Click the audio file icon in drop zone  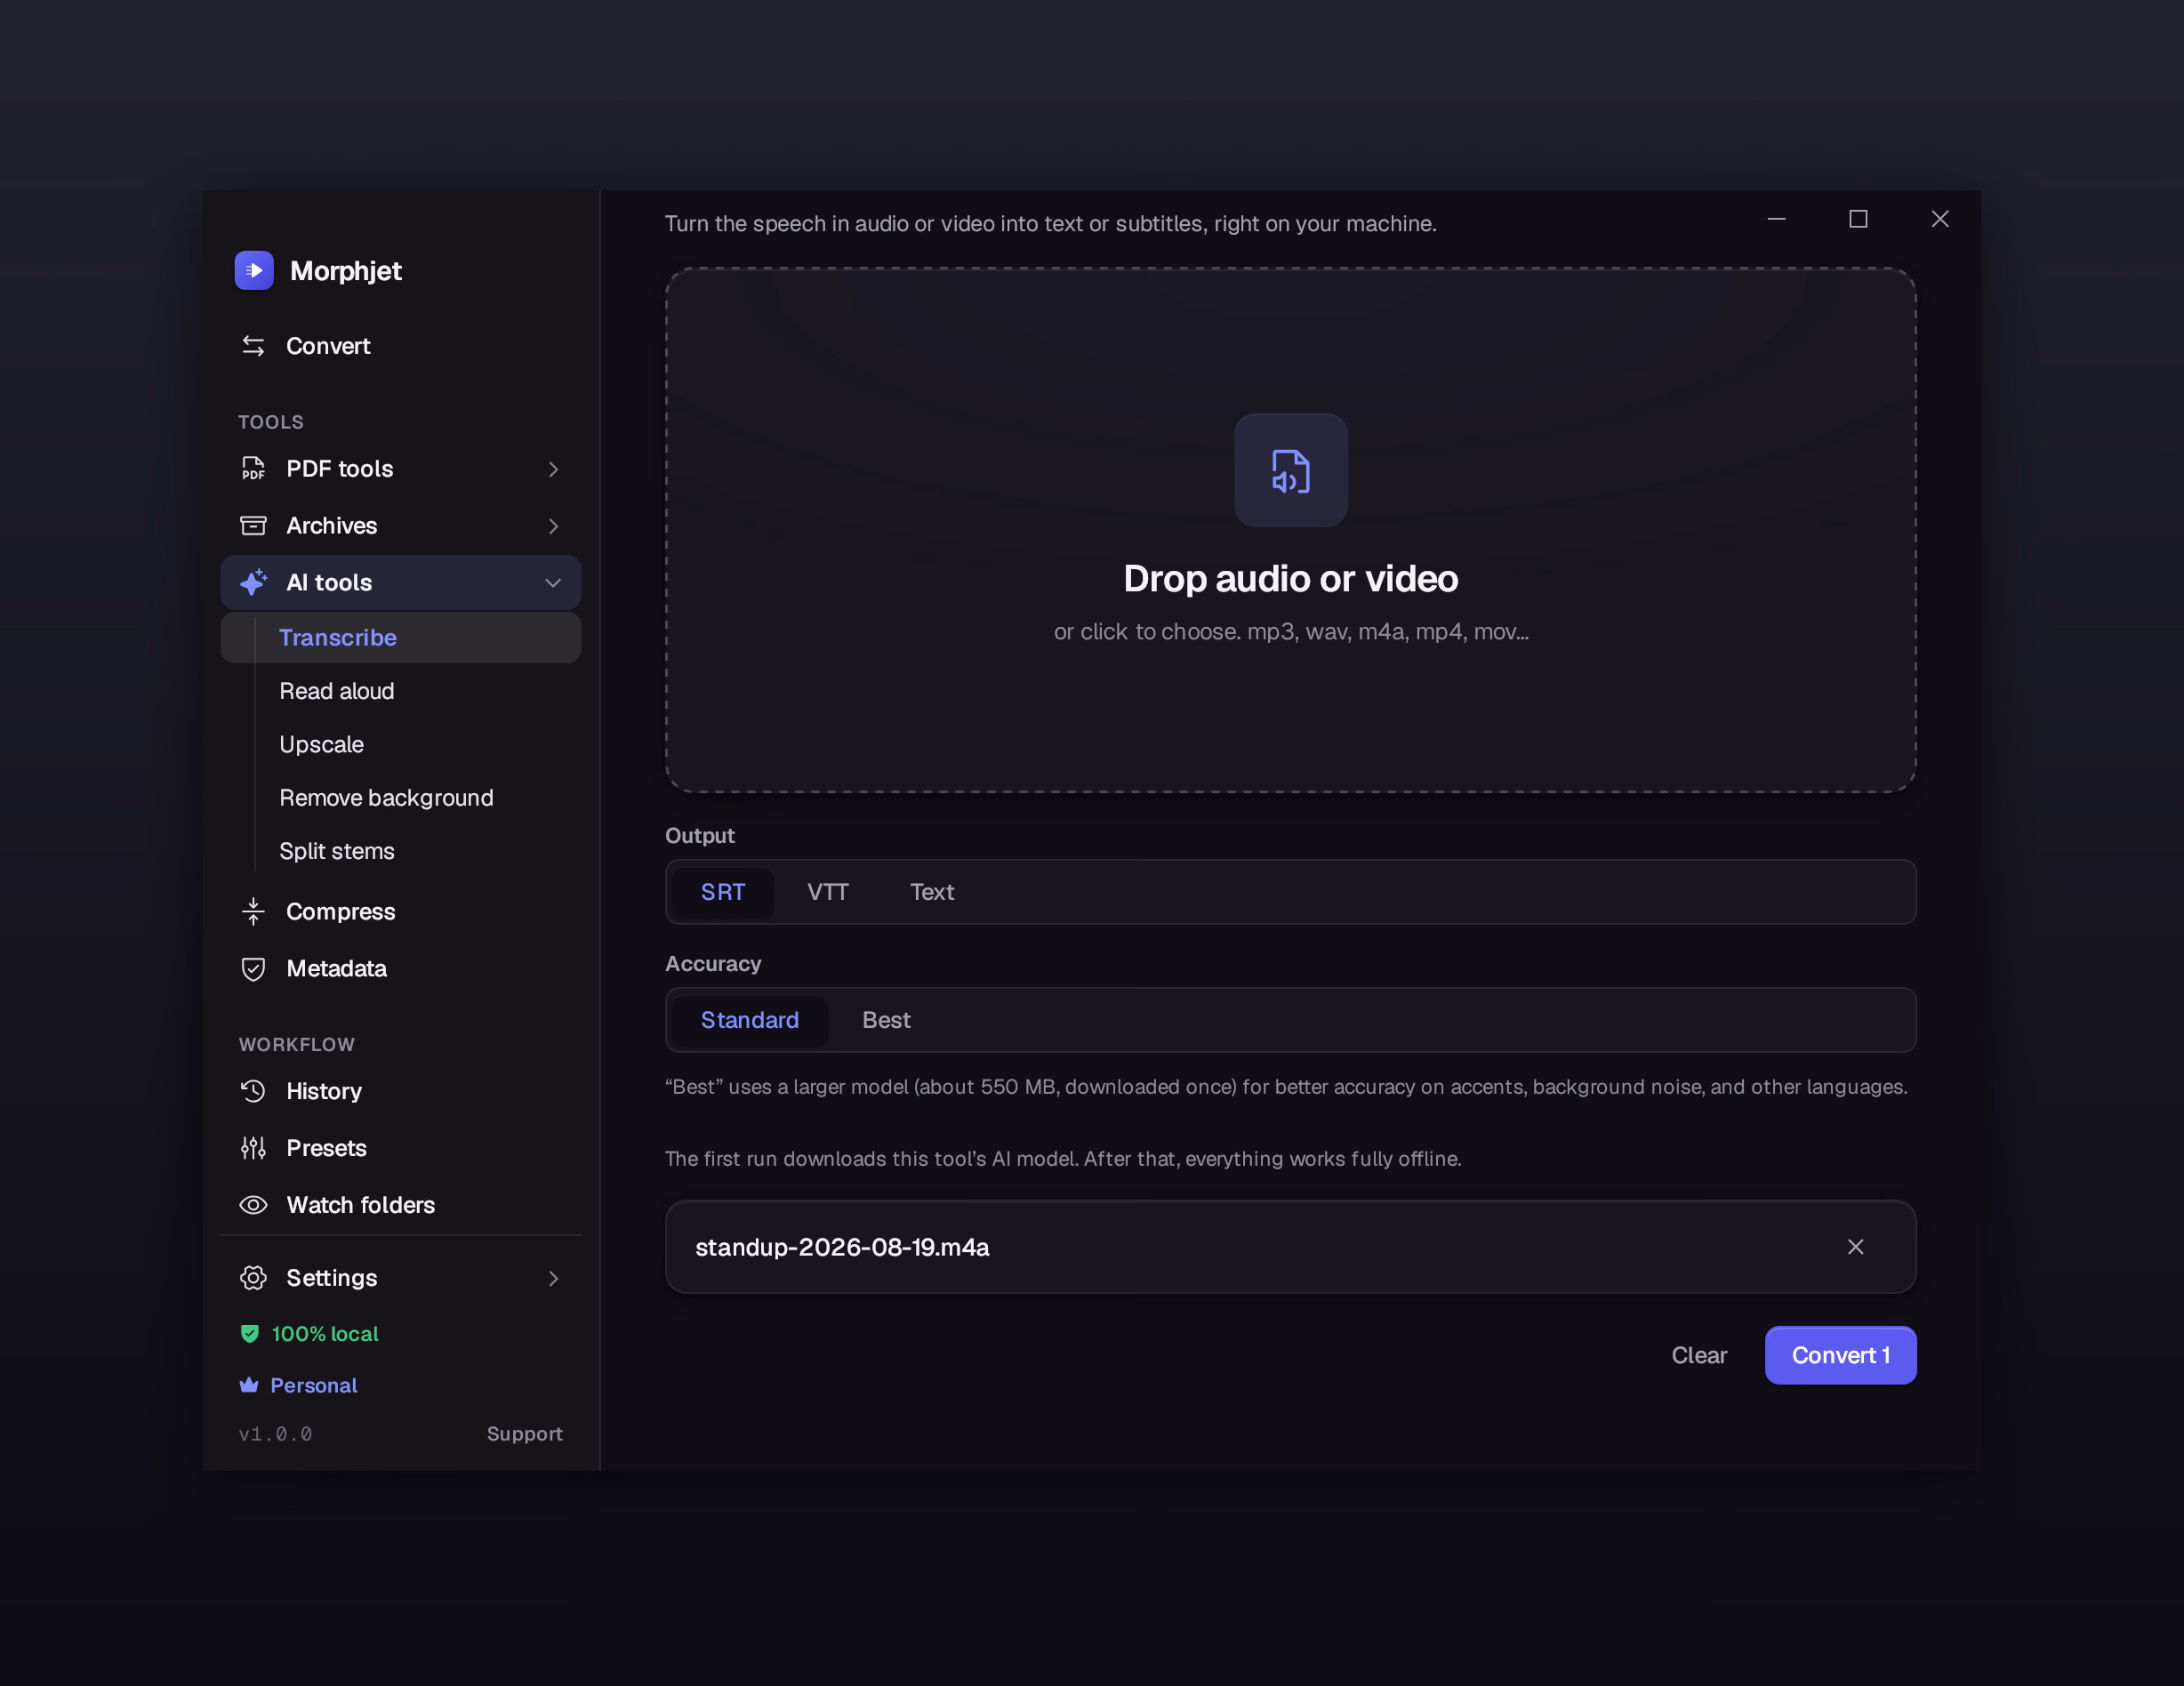click(x=1290, y=471)
